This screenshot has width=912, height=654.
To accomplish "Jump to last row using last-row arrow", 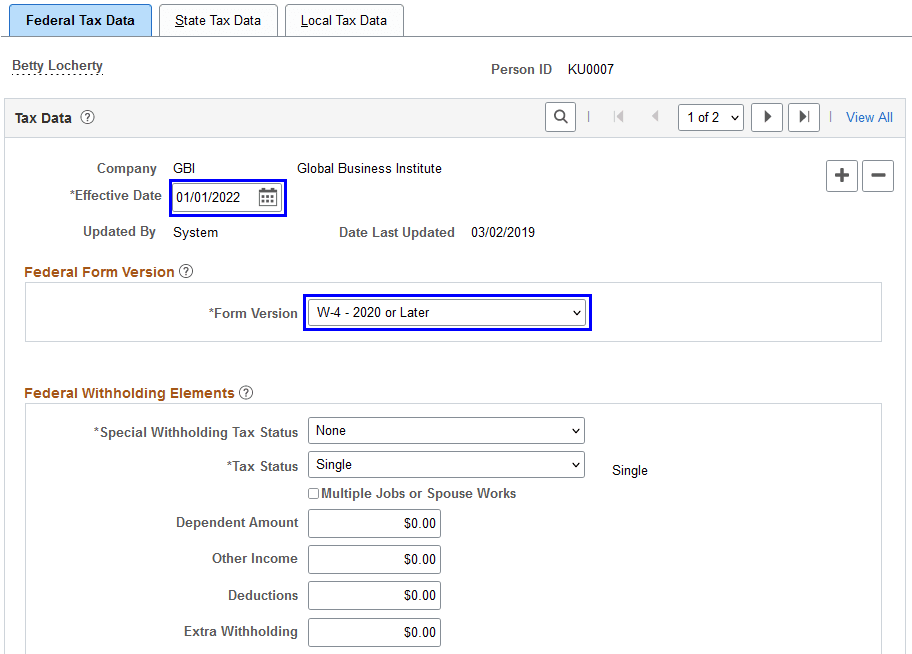I will 803,116.
